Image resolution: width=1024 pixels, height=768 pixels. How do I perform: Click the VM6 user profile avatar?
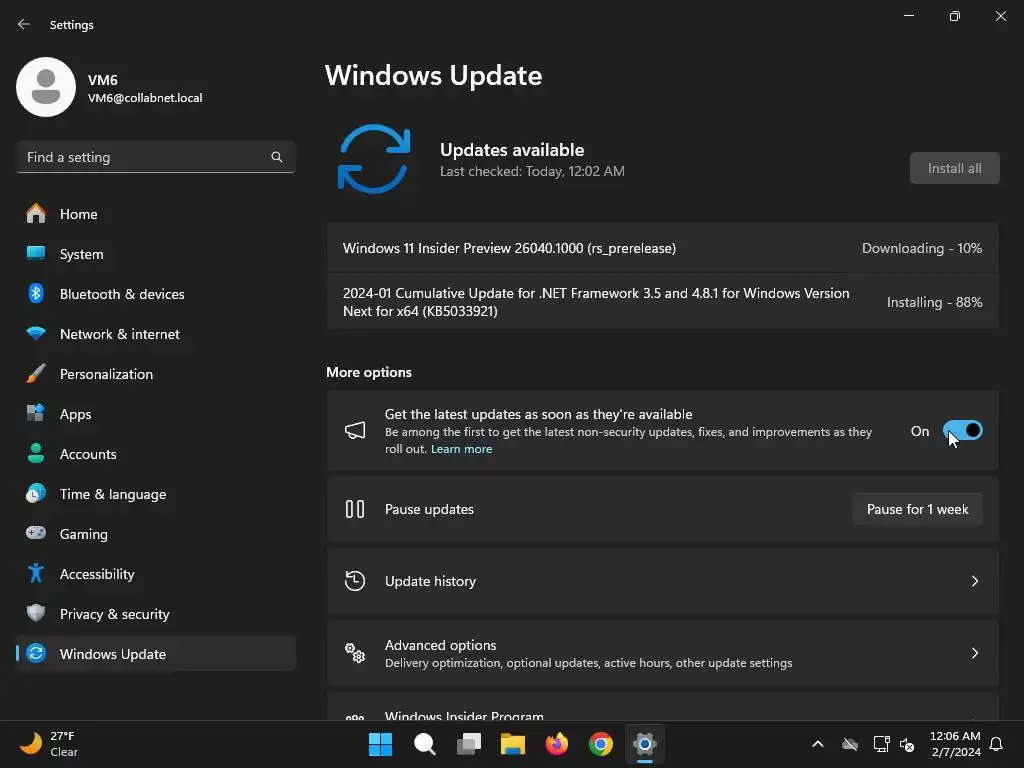click(x=46, y=87)
